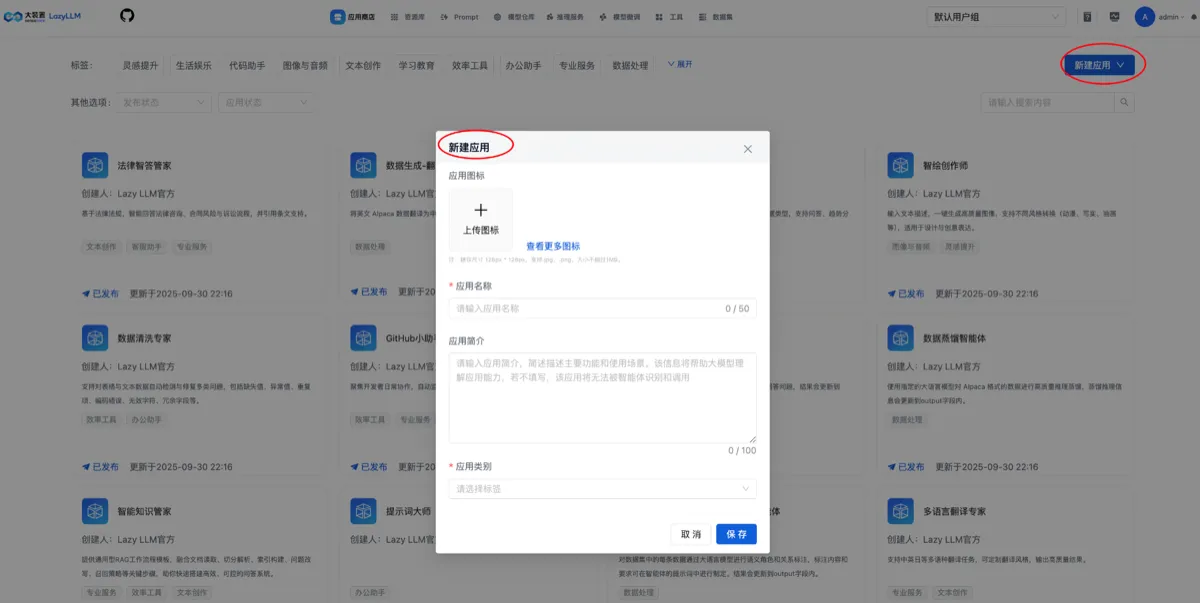Open the 默认用户组 dropdown
Image resolution: width=1200 pixels, height=603 pixels.
[997, 17]
